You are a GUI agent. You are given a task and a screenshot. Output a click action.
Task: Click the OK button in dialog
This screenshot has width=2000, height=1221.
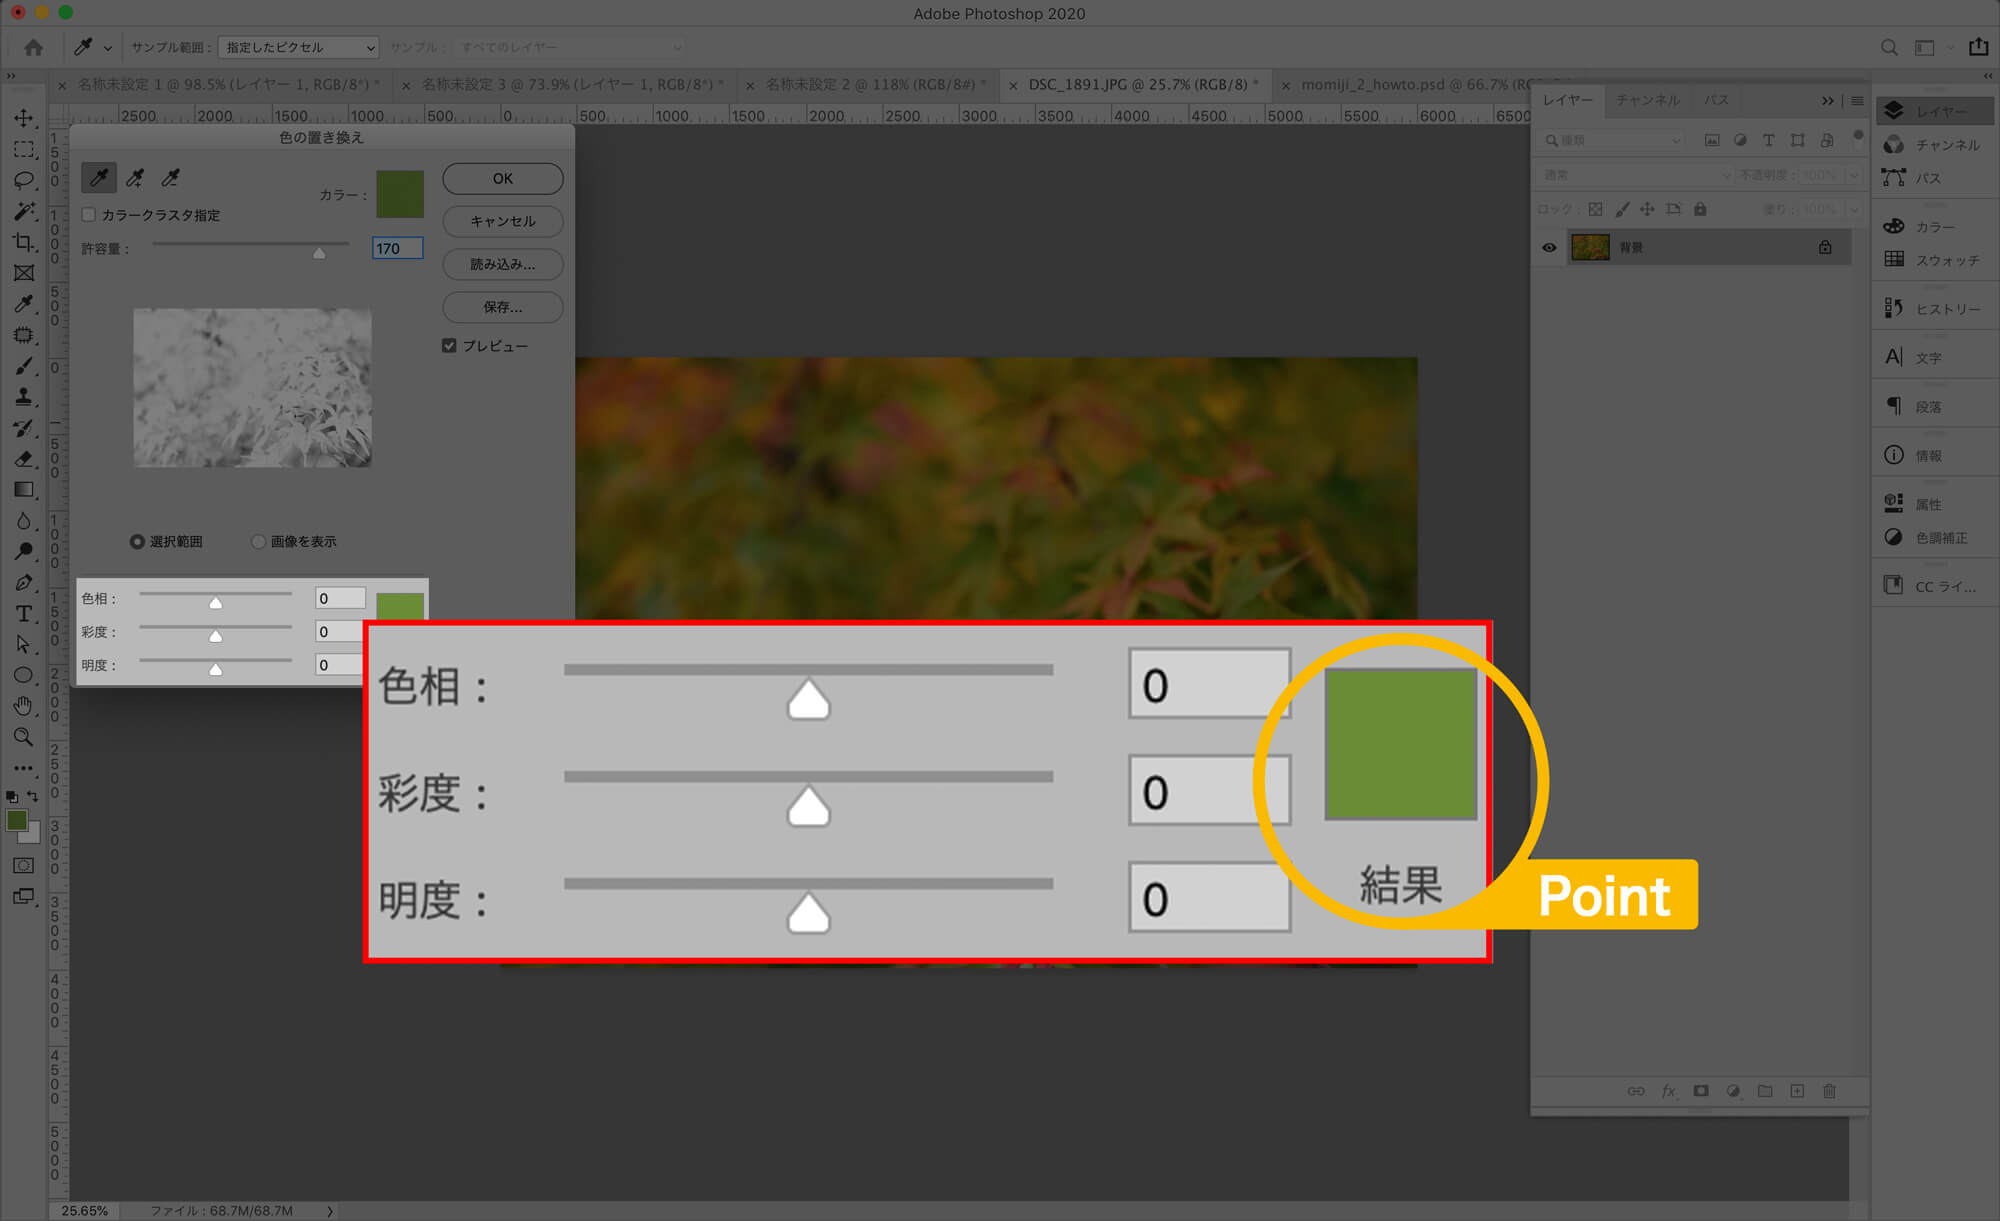(x=502, y=178)
